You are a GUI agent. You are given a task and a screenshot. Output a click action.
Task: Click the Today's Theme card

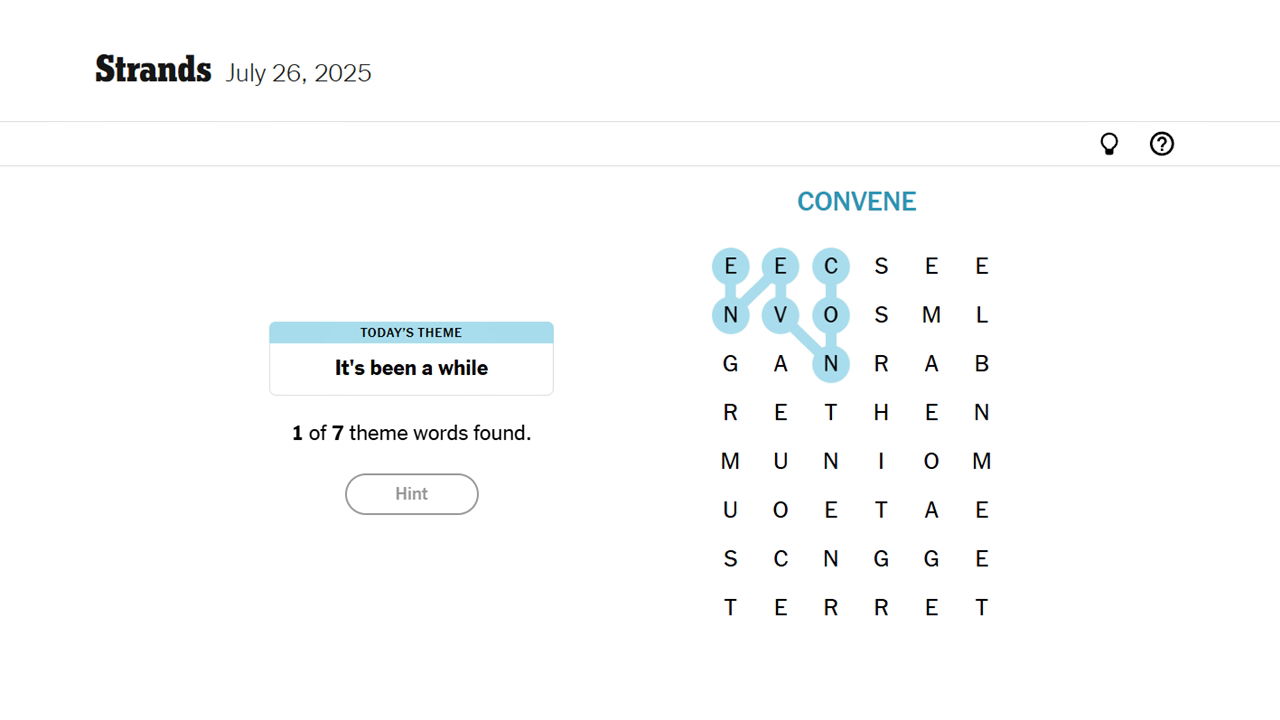coord(411,358)
